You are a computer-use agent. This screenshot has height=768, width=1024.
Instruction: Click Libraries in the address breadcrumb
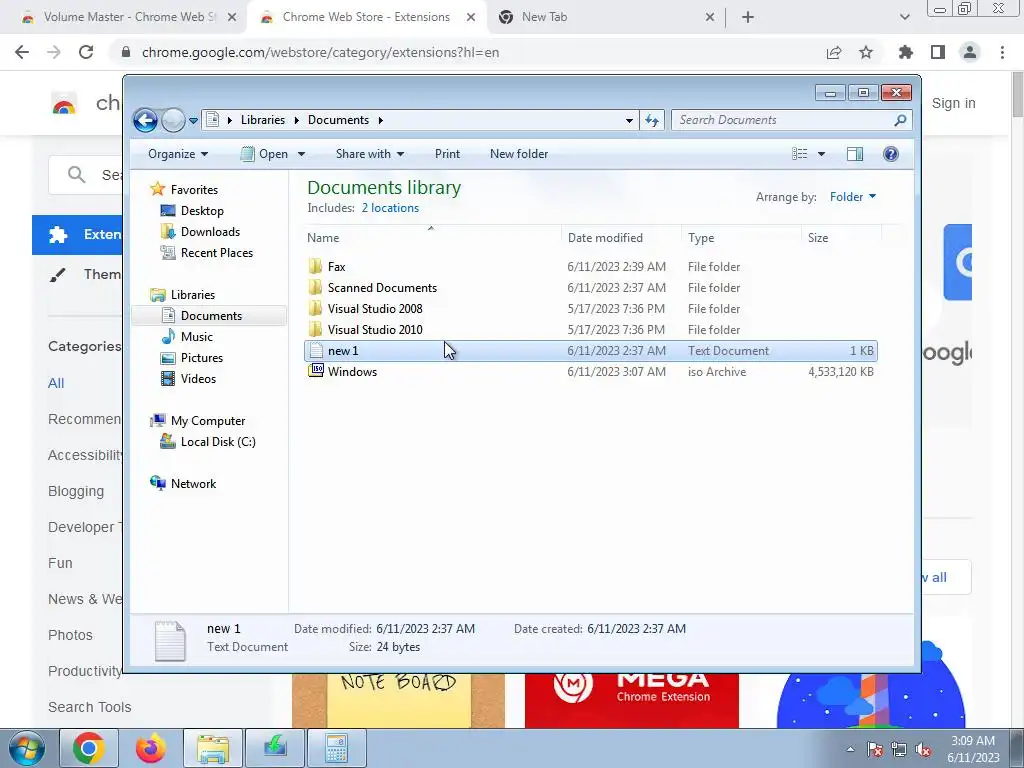pyautogui.click(x=263, y=120)
